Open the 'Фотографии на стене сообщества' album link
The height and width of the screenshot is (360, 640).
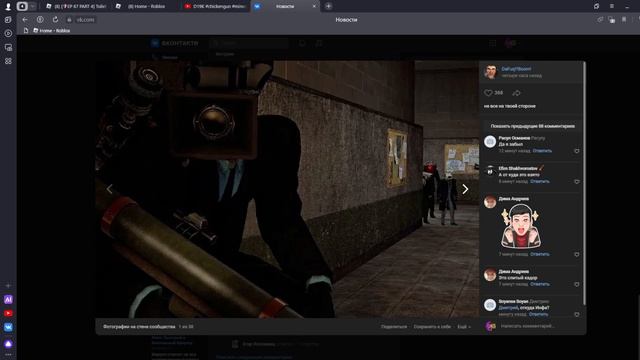tap(139, 327)
